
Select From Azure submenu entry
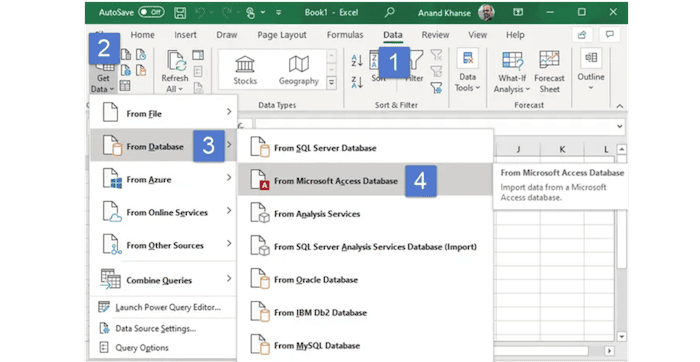point(163,179)
